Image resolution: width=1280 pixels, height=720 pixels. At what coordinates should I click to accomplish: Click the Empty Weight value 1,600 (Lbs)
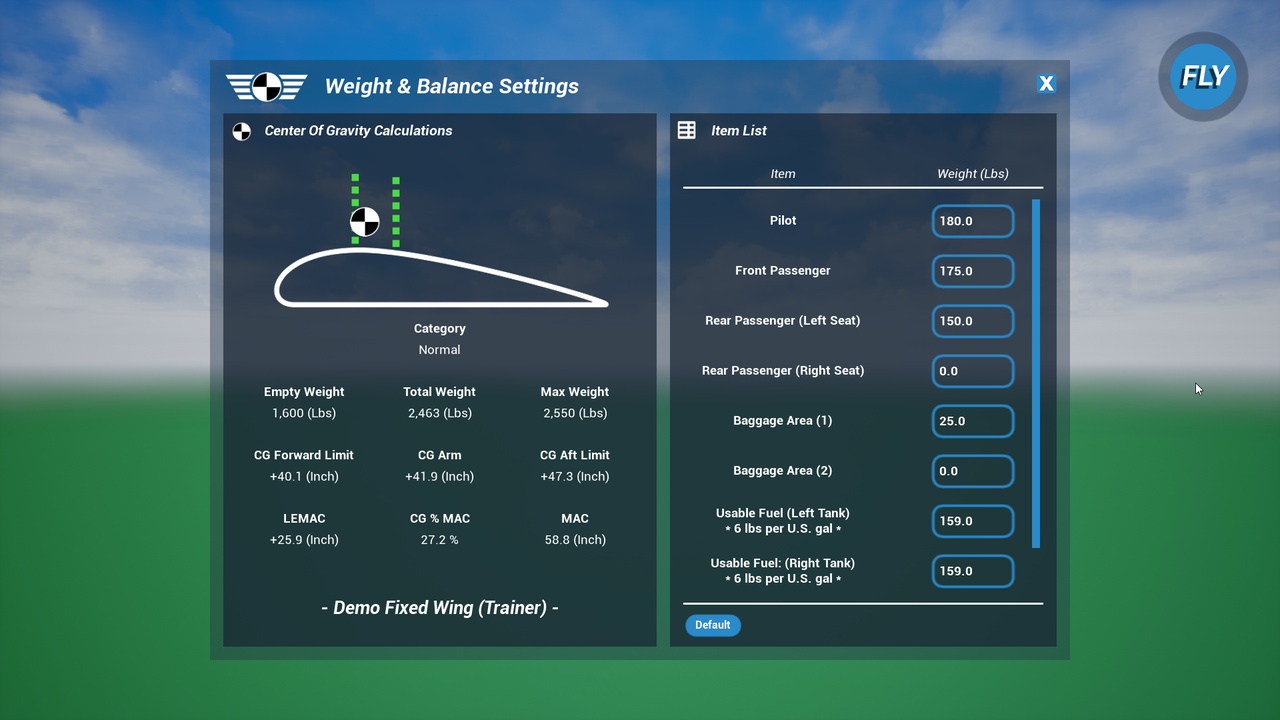point(304,413)
